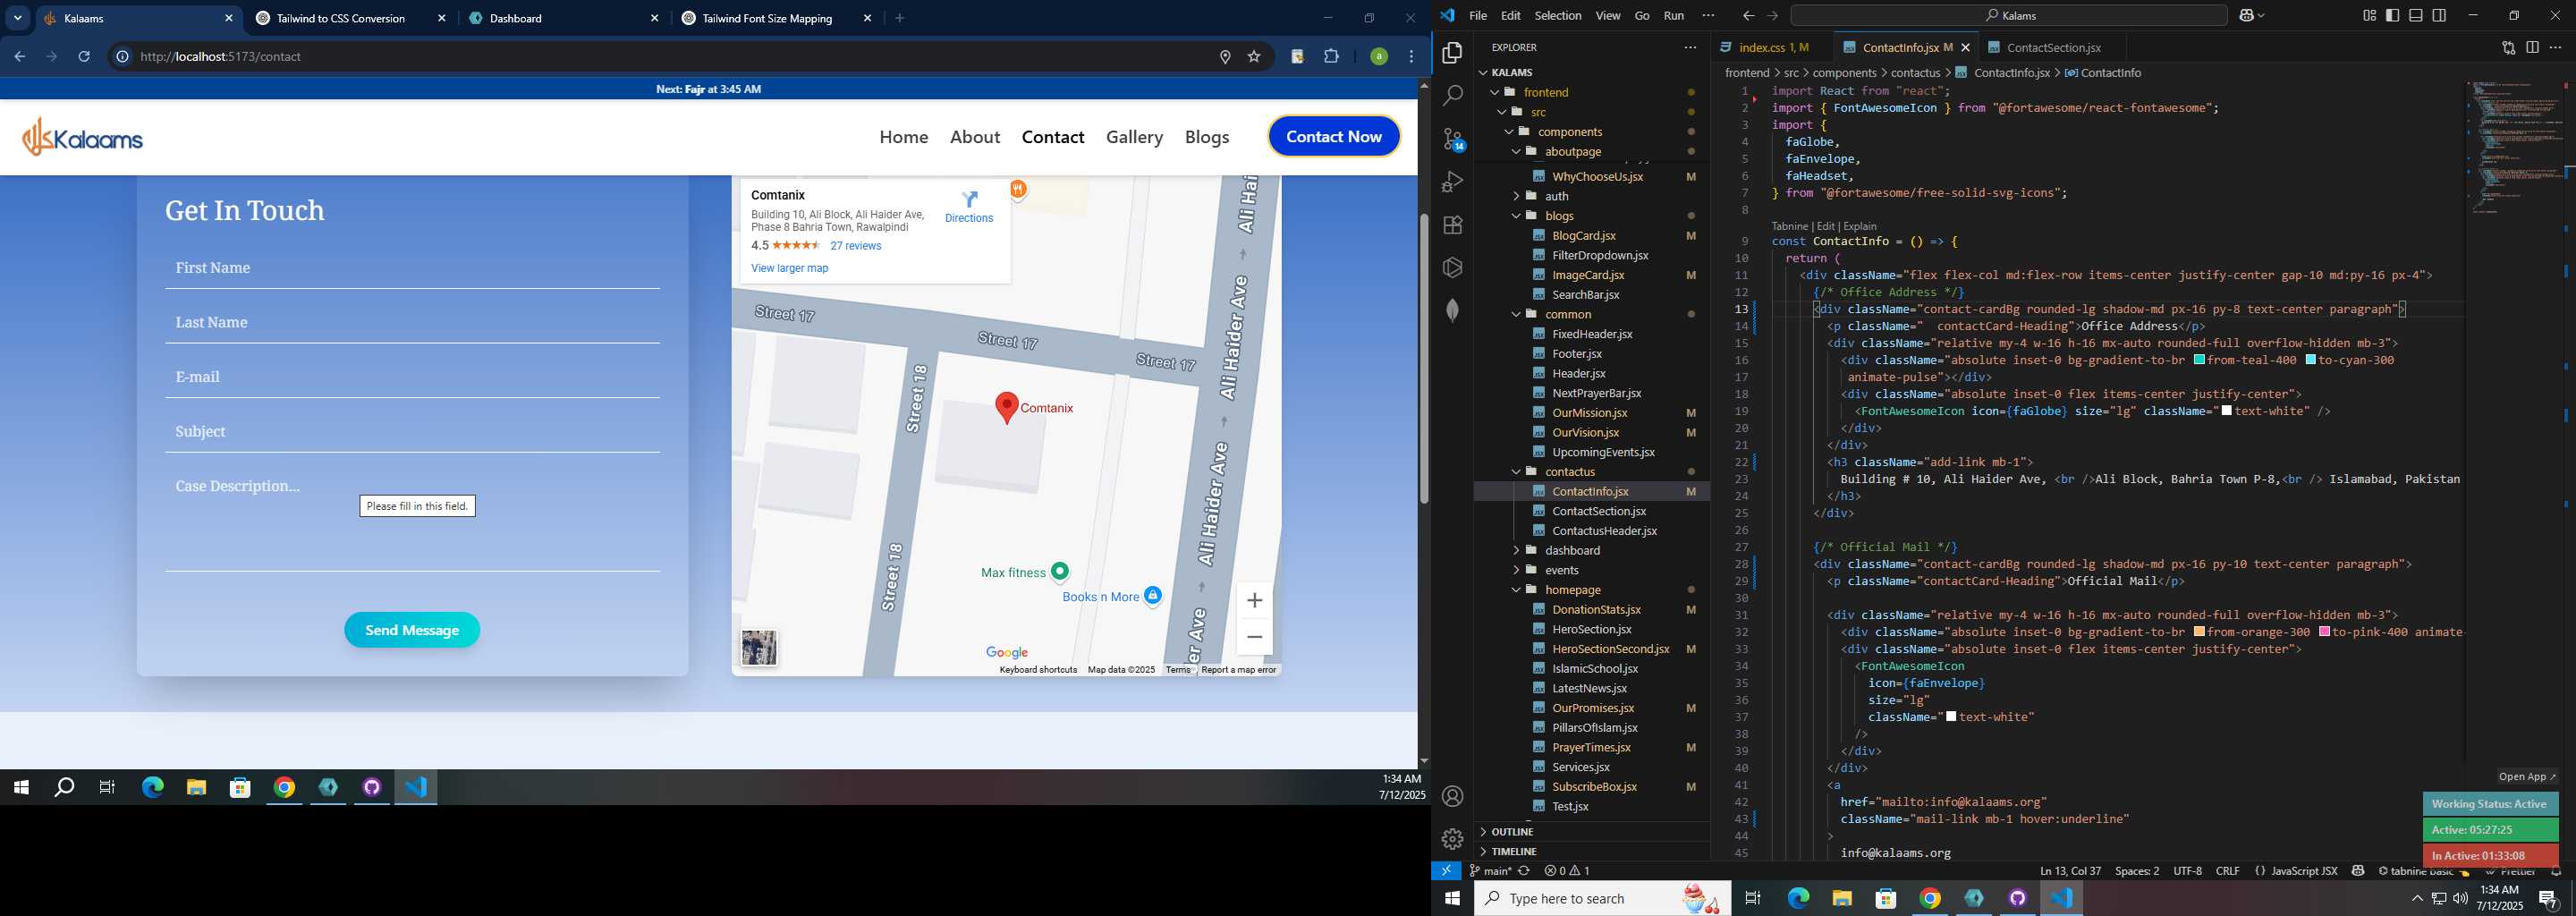Open File Explorer from the right taskbar
2576x916 pixels.
click(x=1842, y=898)
